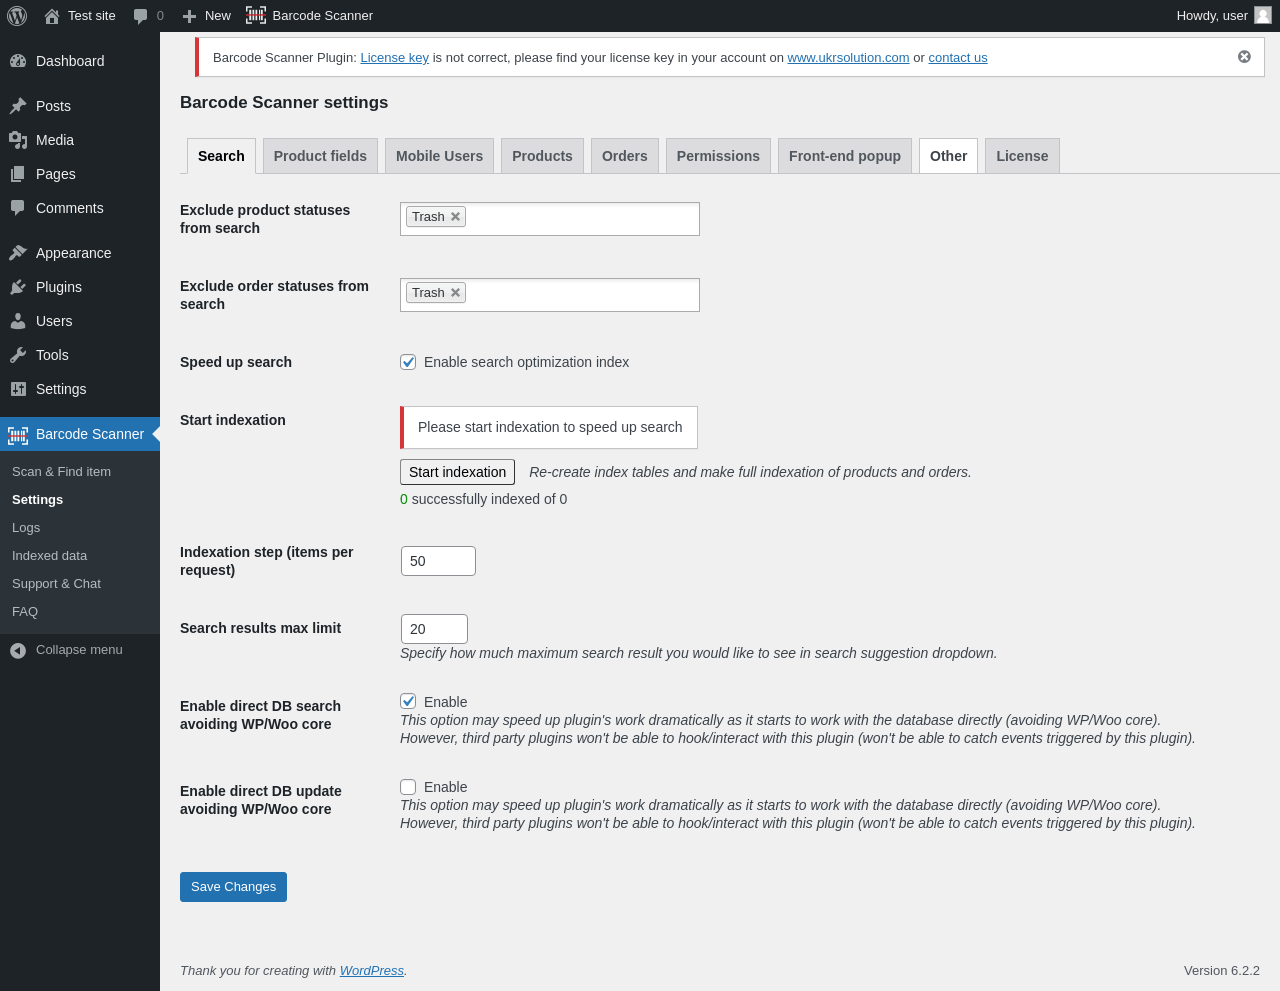Click the Tools wrench icon
The height and width of the screenshot is (991, 1280).
[x=18, y=355]
